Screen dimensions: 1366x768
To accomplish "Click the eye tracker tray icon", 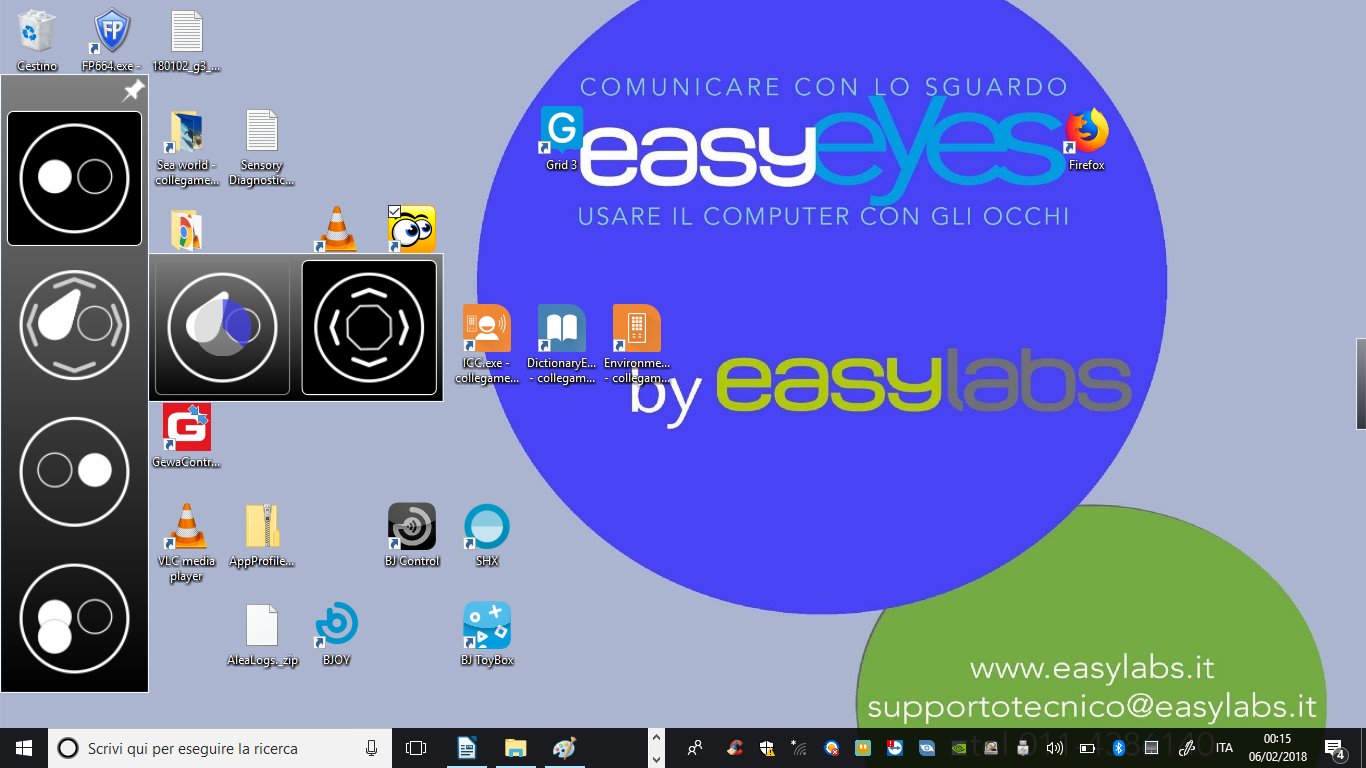I will point(927,747).
